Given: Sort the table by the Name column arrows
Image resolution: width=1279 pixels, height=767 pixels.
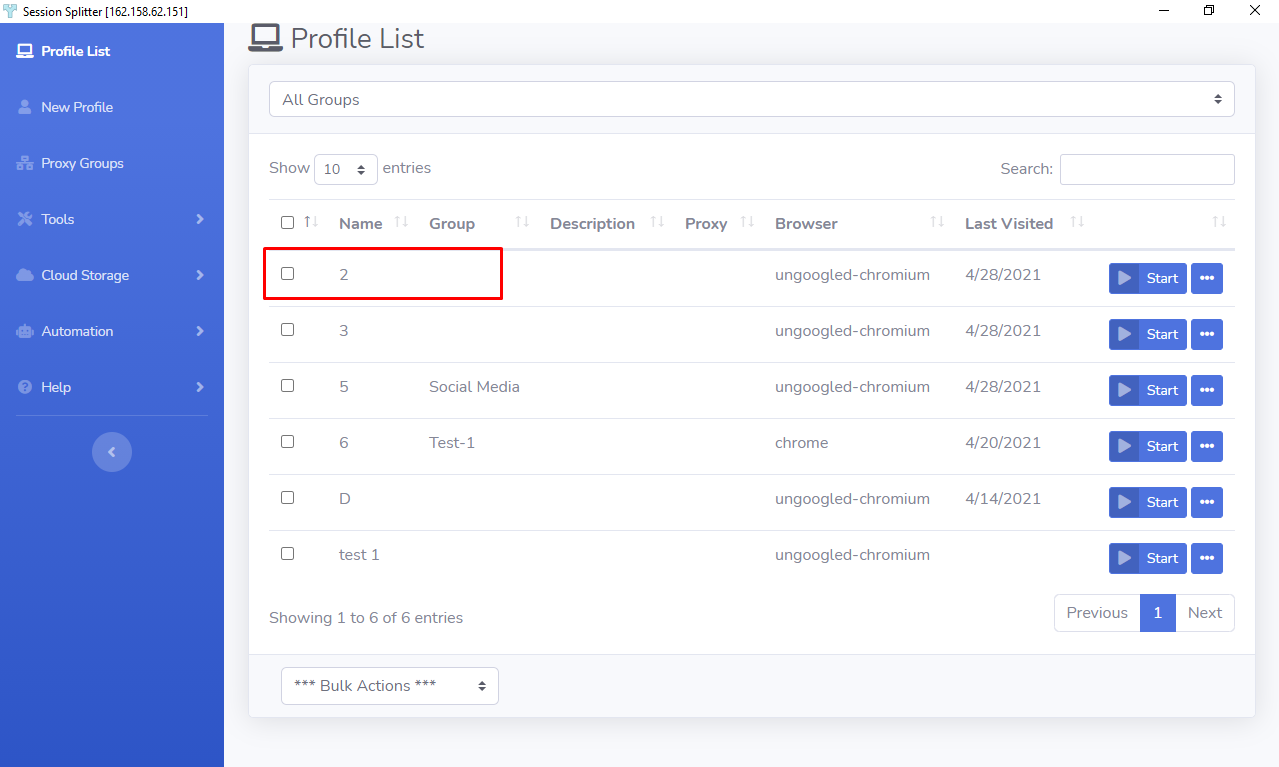Looking at the screenshot, I should (x=402, y=222).
